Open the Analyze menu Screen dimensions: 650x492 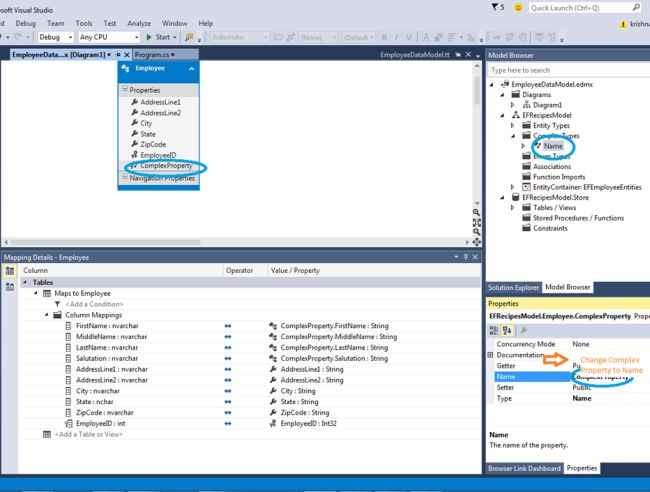pyautogui.click(x=139, y=23)
